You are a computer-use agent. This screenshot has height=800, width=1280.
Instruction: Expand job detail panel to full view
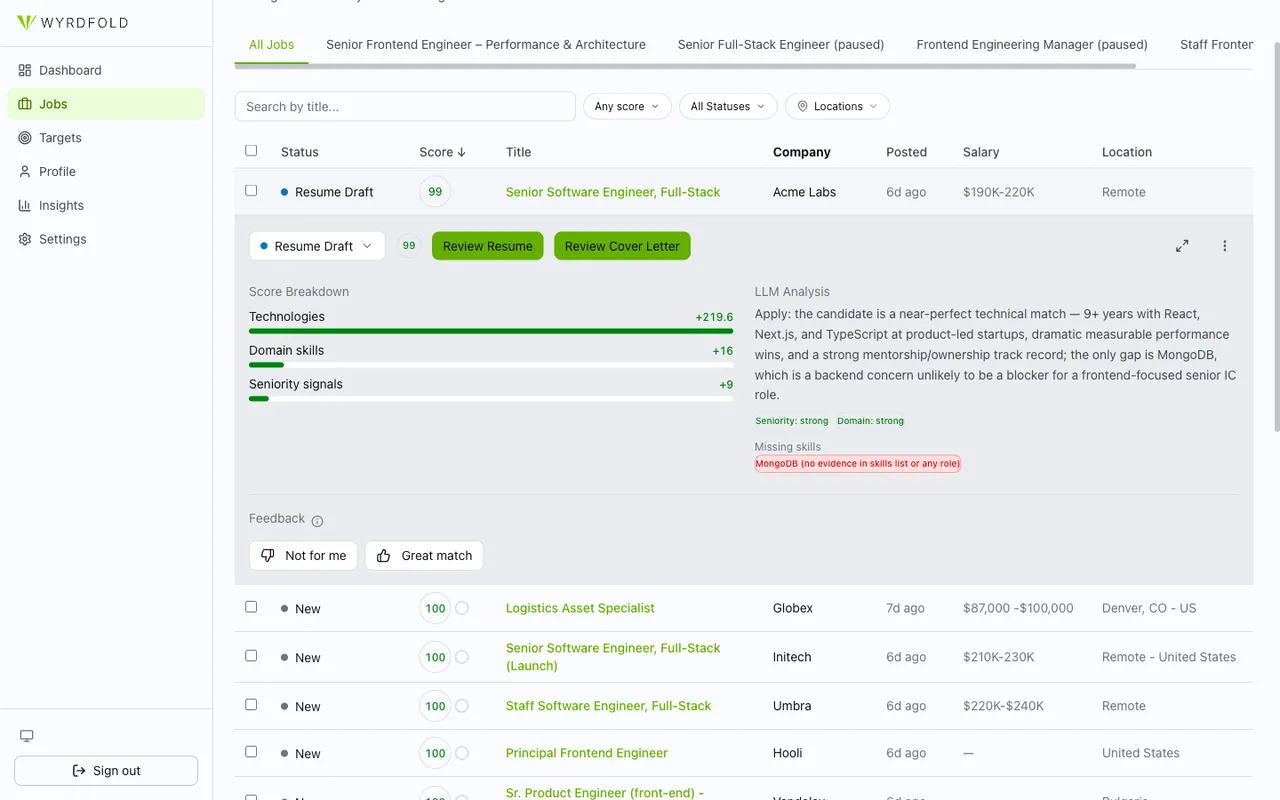(x=1182, y=246)
